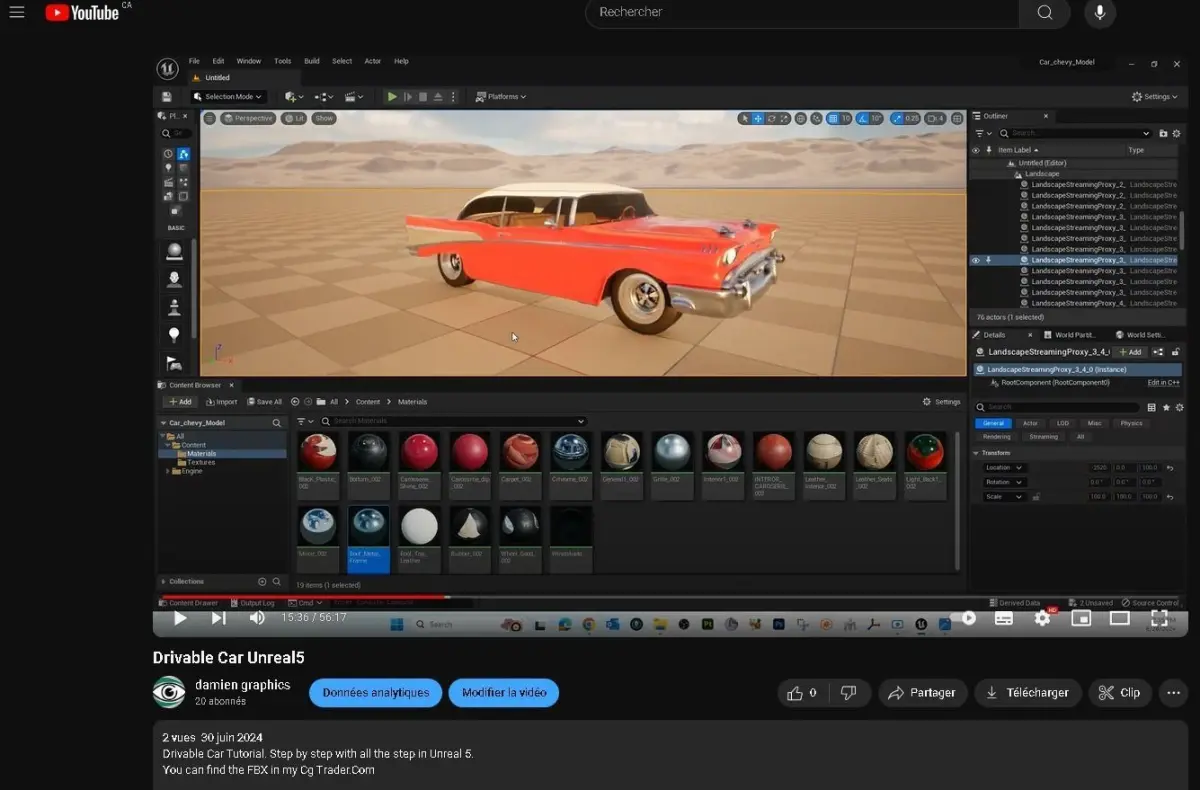Click the Stop simulation square button
This screenshot has height=790, width=1200.
coord(423,97)
